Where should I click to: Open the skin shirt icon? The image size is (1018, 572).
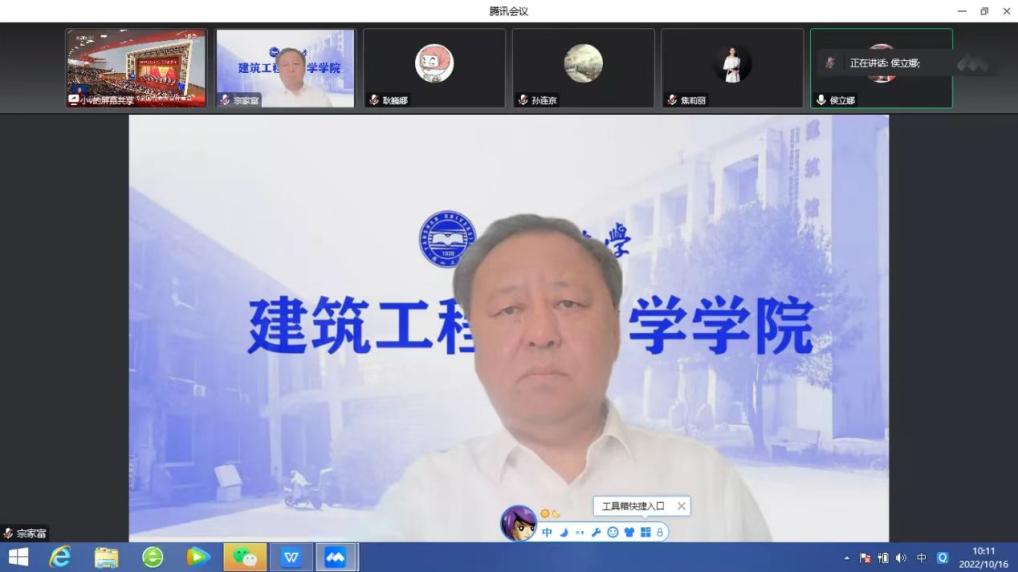pos(629,533)
